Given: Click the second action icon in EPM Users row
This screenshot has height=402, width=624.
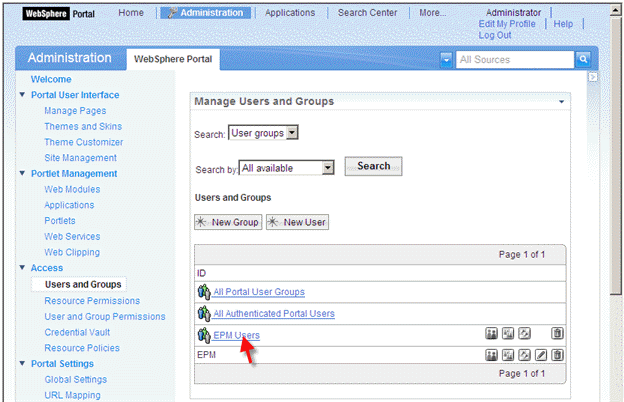Looking at the screenshot, I should (508, 334).
